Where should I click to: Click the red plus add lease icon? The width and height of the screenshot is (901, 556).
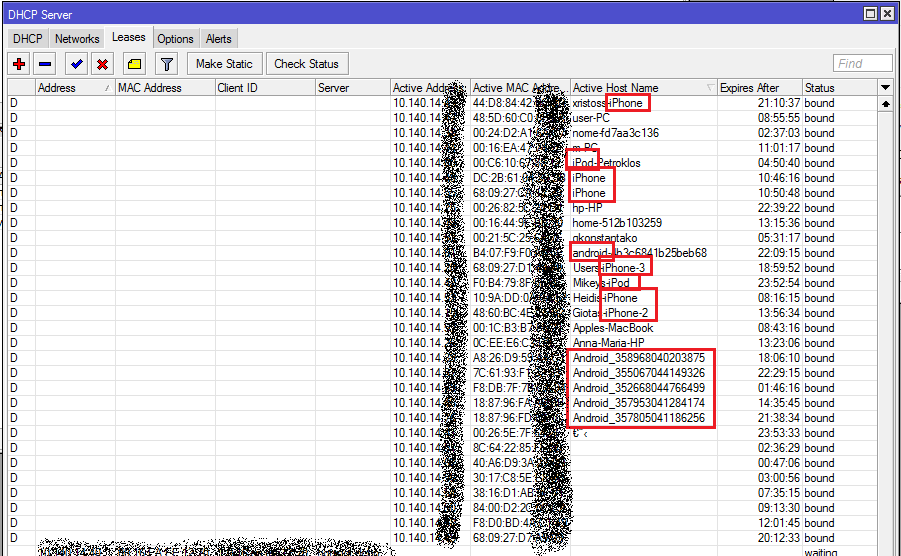click(19, 64)
